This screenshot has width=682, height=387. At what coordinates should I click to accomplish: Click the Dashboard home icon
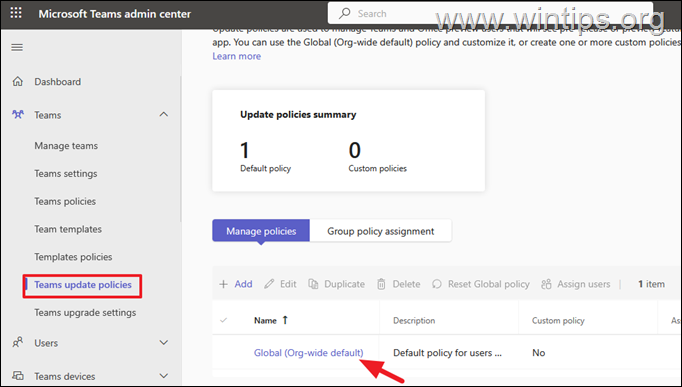[18, 81]
